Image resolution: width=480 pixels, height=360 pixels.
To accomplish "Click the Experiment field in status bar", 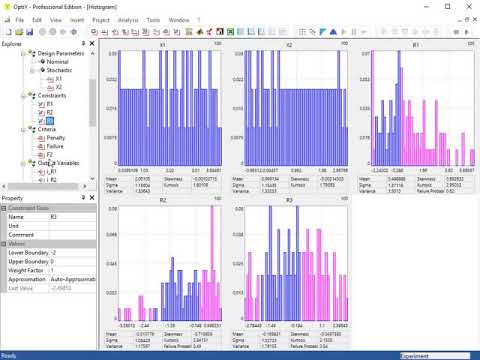I will point(435,356).
